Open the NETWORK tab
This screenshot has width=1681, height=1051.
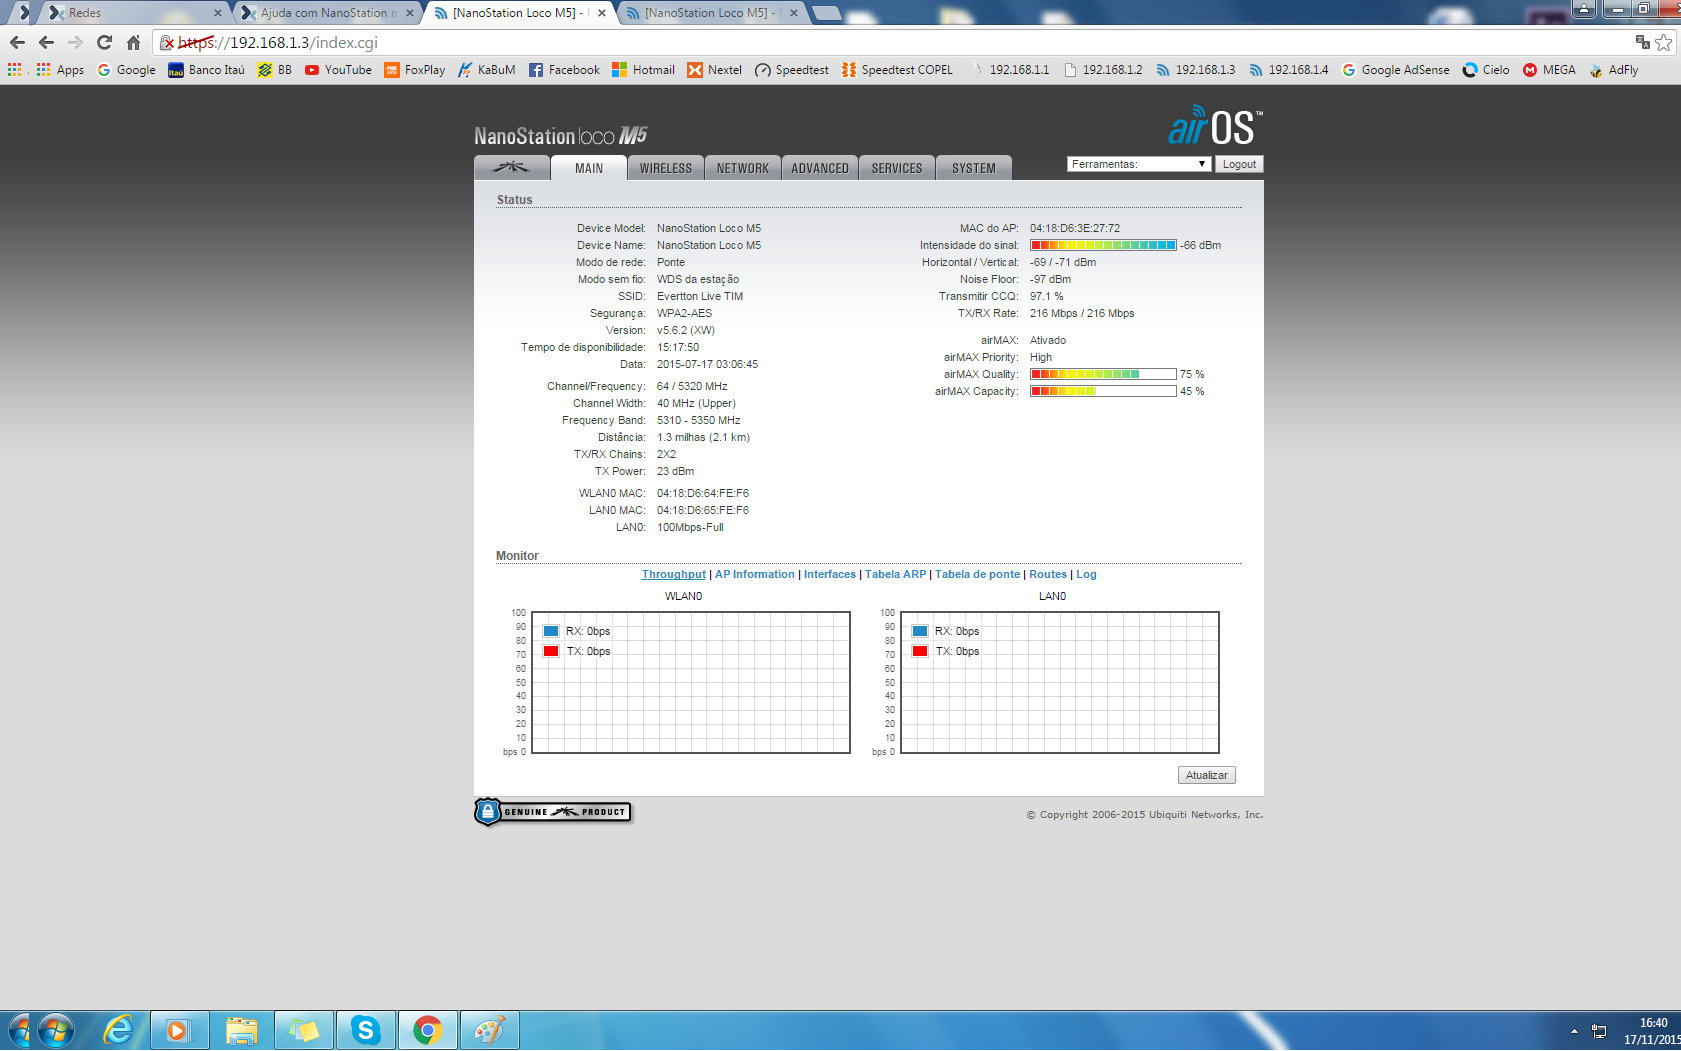pyautogui.click(x=743, y=168)
